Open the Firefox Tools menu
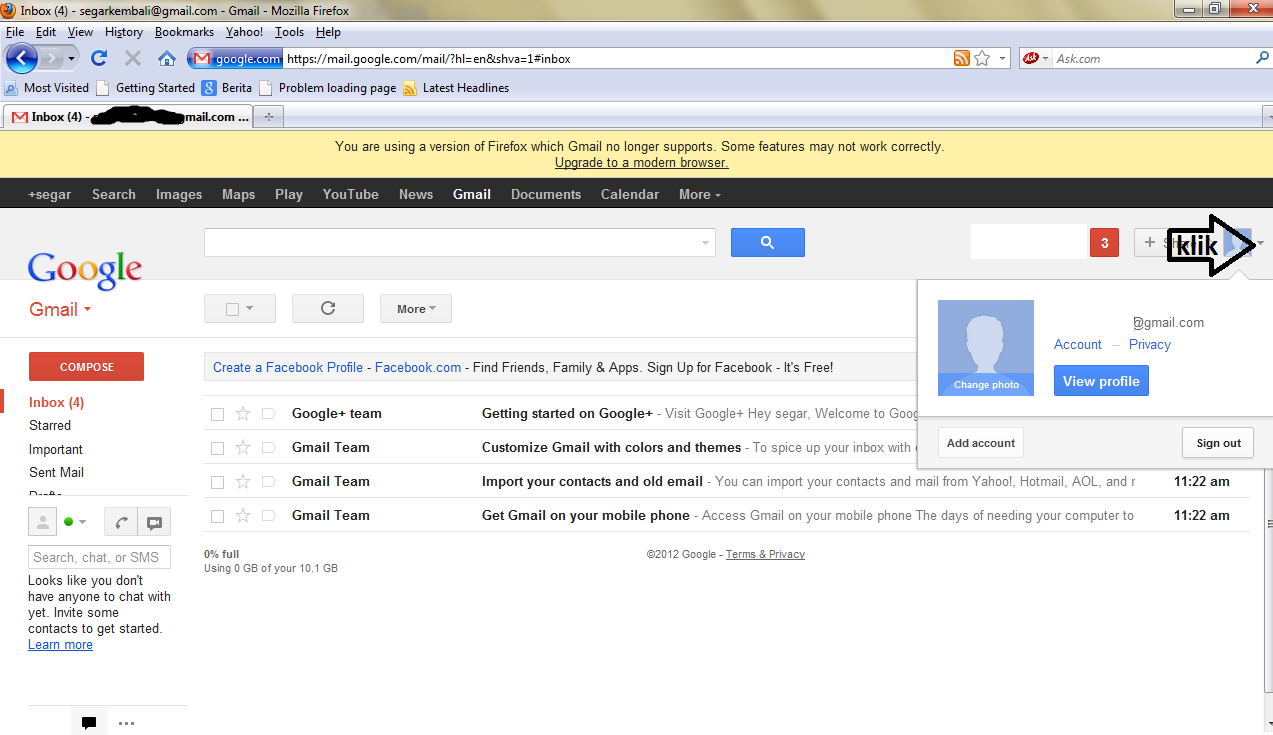This screenshot has height=735, width=1273. 289,32
